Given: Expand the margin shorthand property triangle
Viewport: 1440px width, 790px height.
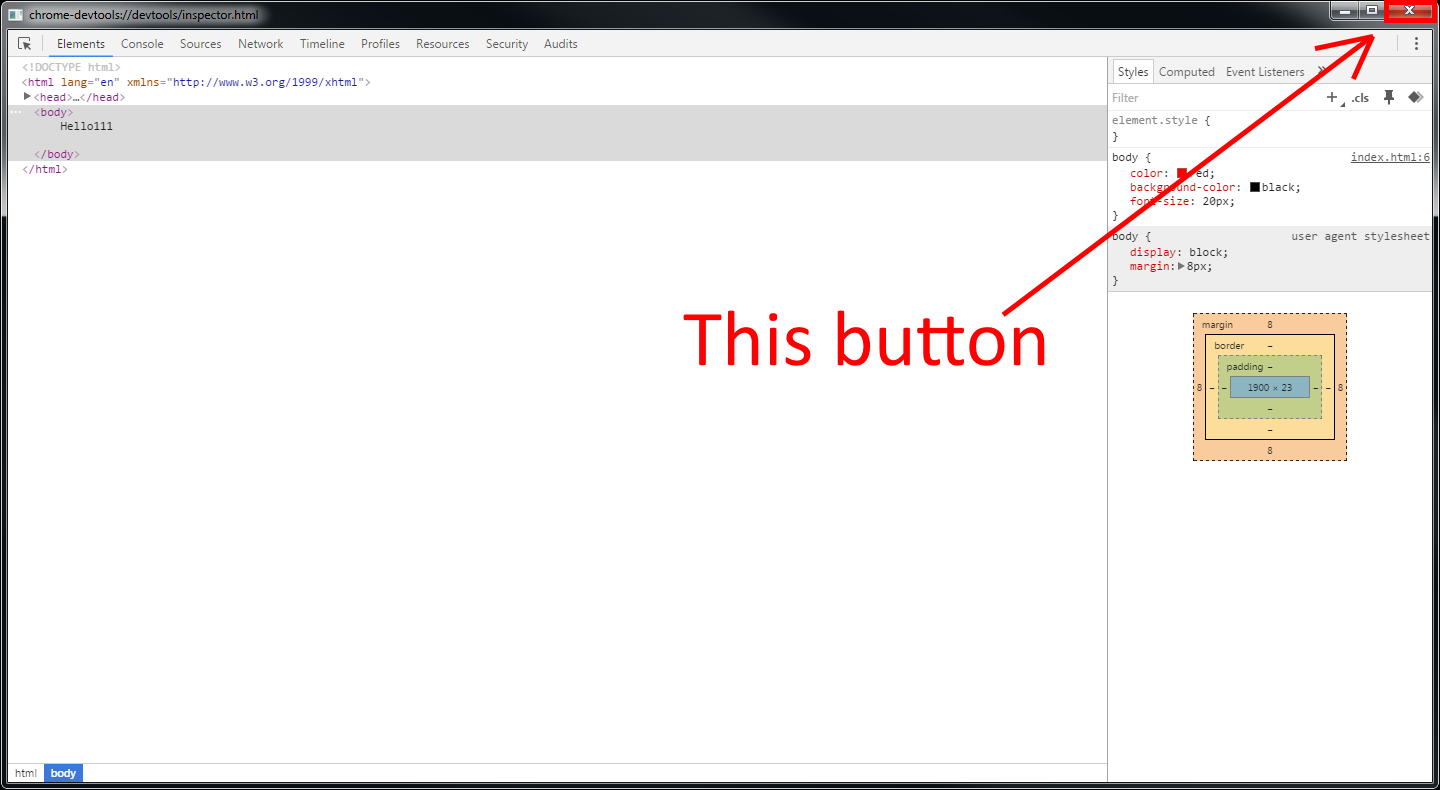Looking at the screenshot, I should pyautogui.click(x=1181, y=267).
